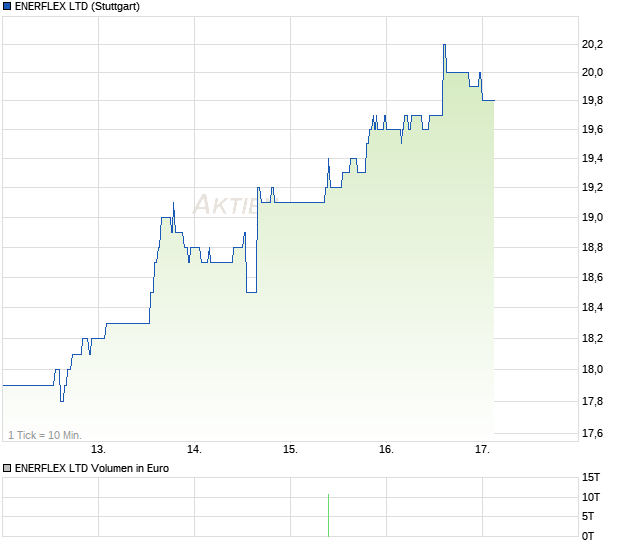The image size is (620, 546).
Task: Click the grey volume legend square
Action: coord(7,469)
